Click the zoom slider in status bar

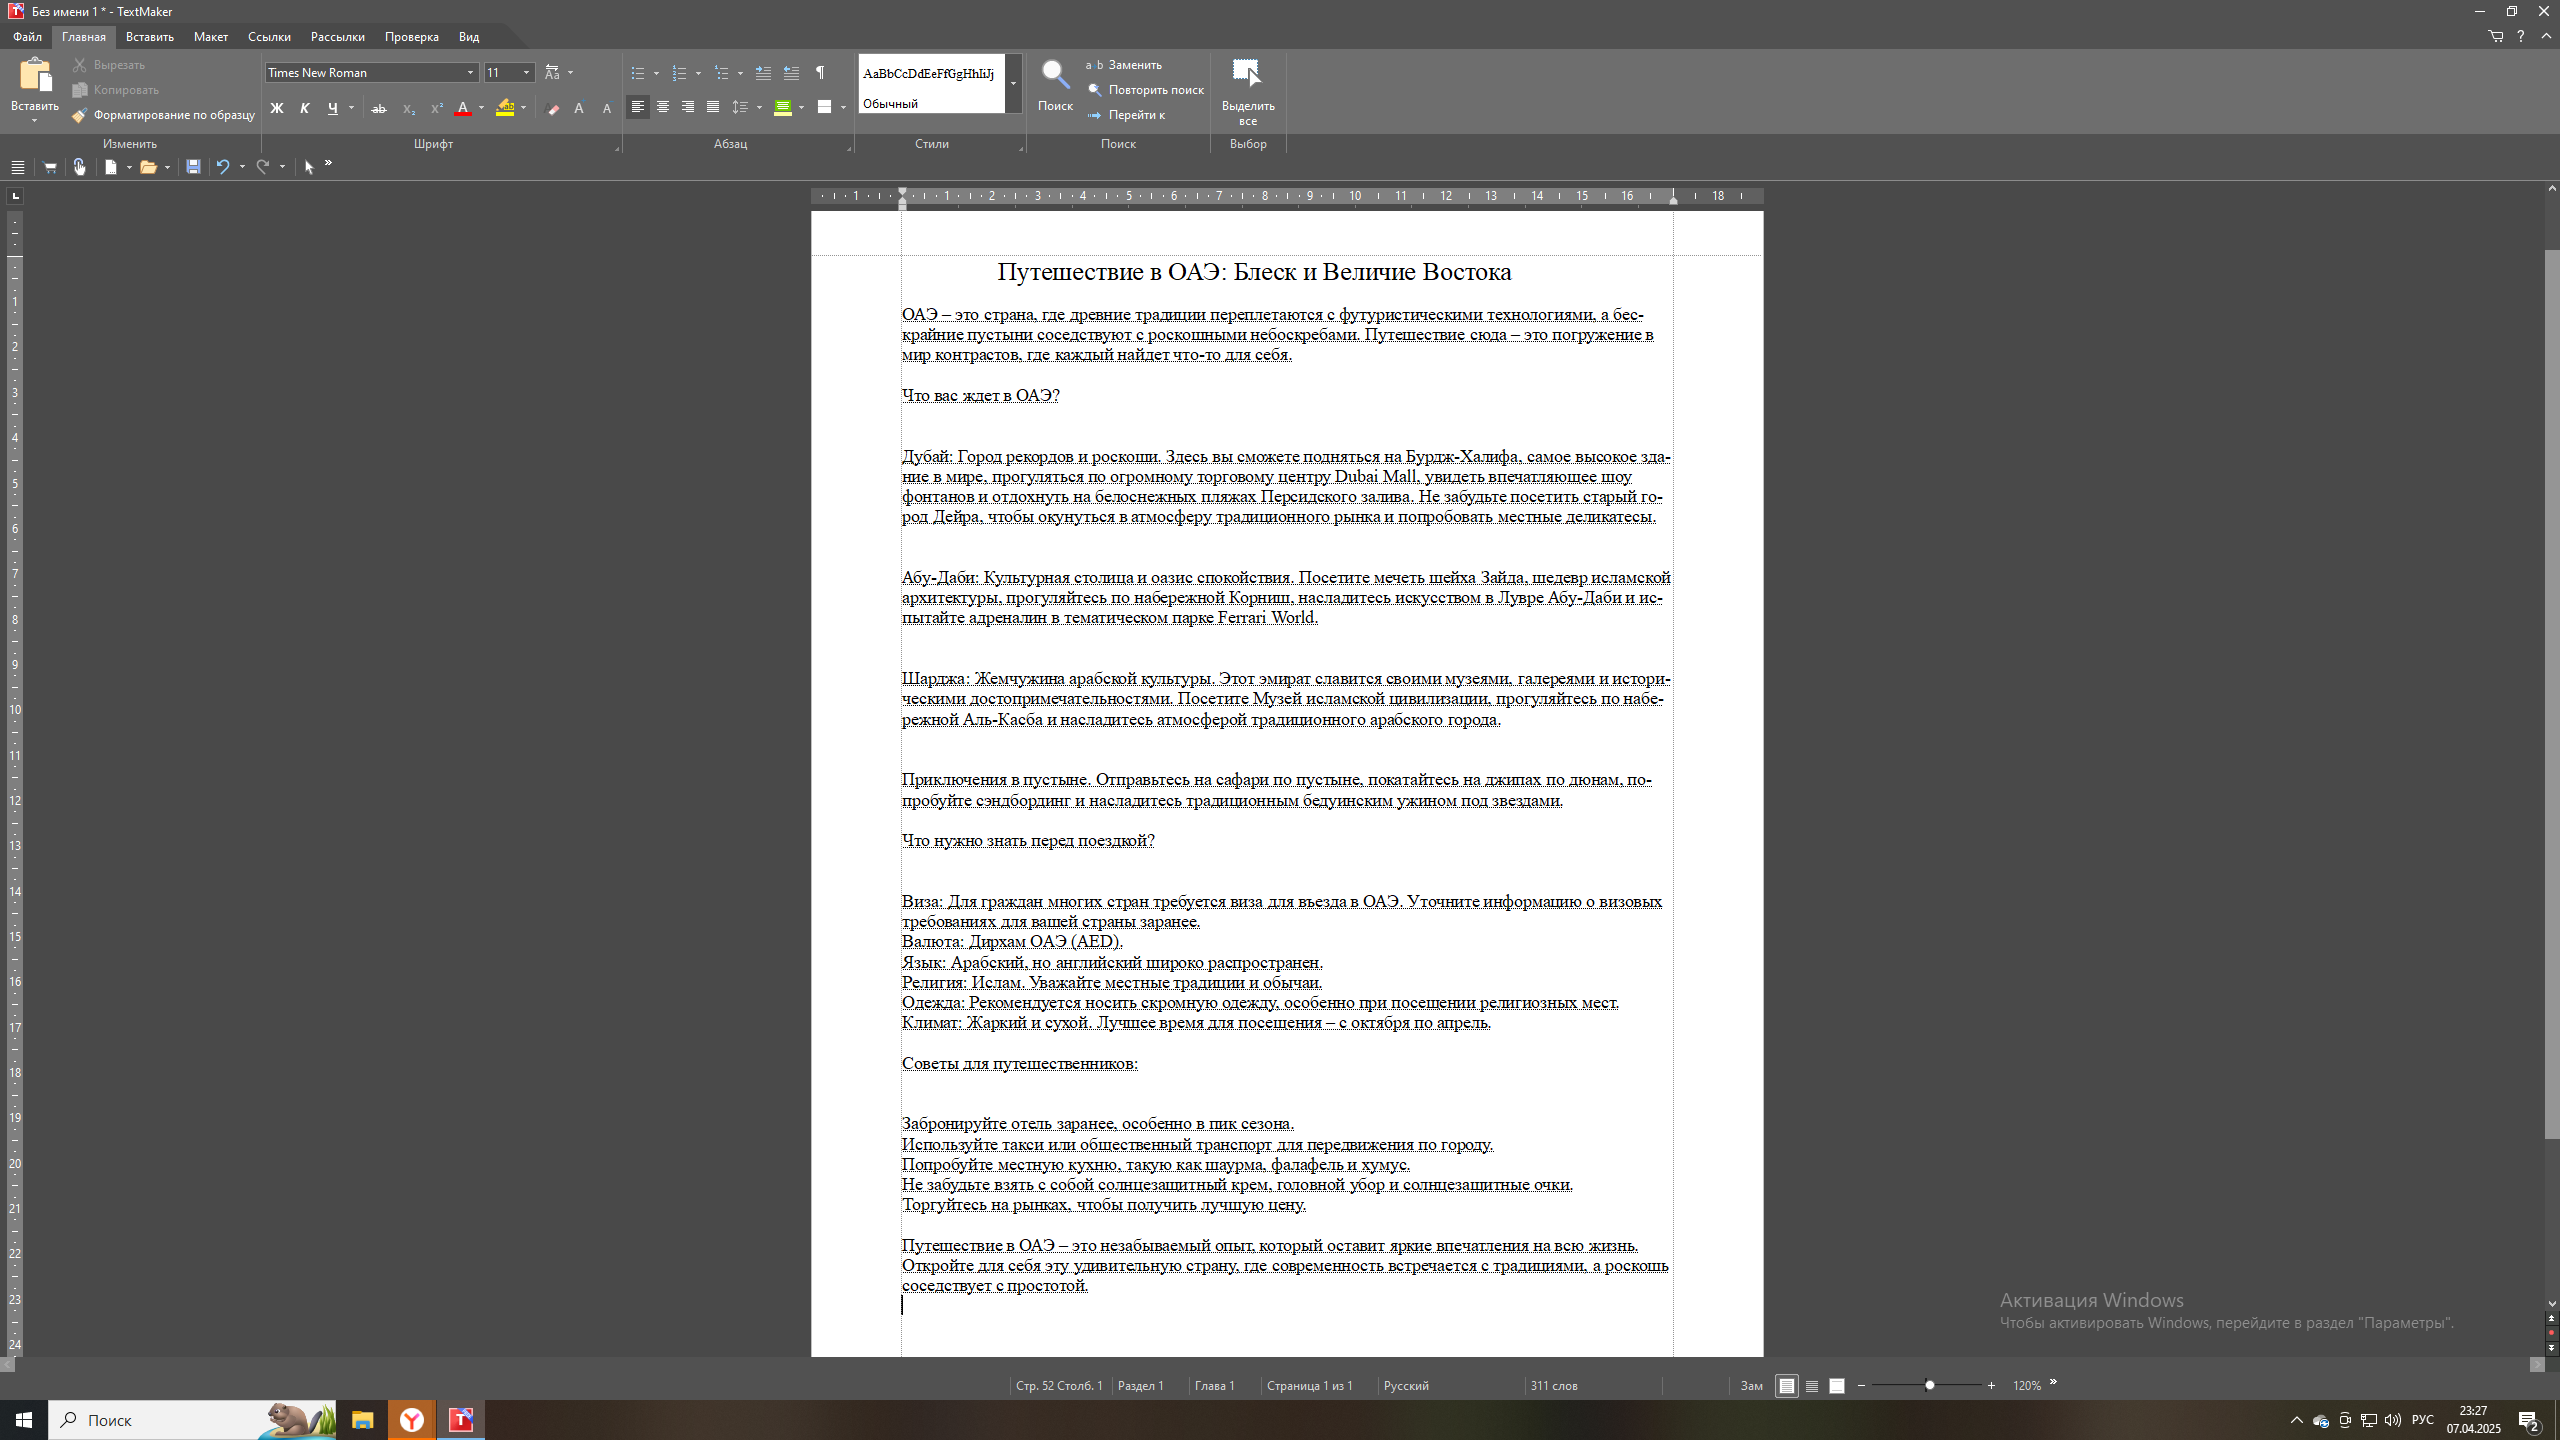tap(1929, 1385)
